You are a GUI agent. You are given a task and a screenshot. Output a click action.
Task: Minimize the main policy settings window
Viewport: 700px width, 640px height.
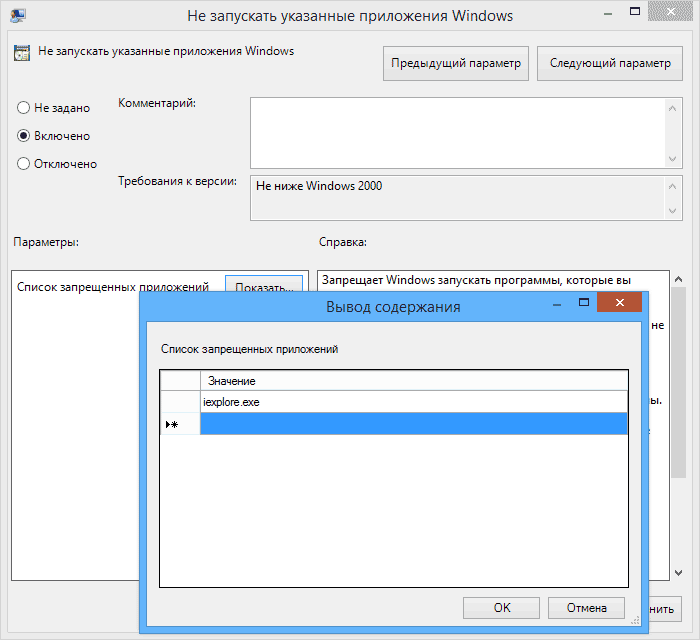[x=608, y=13]
